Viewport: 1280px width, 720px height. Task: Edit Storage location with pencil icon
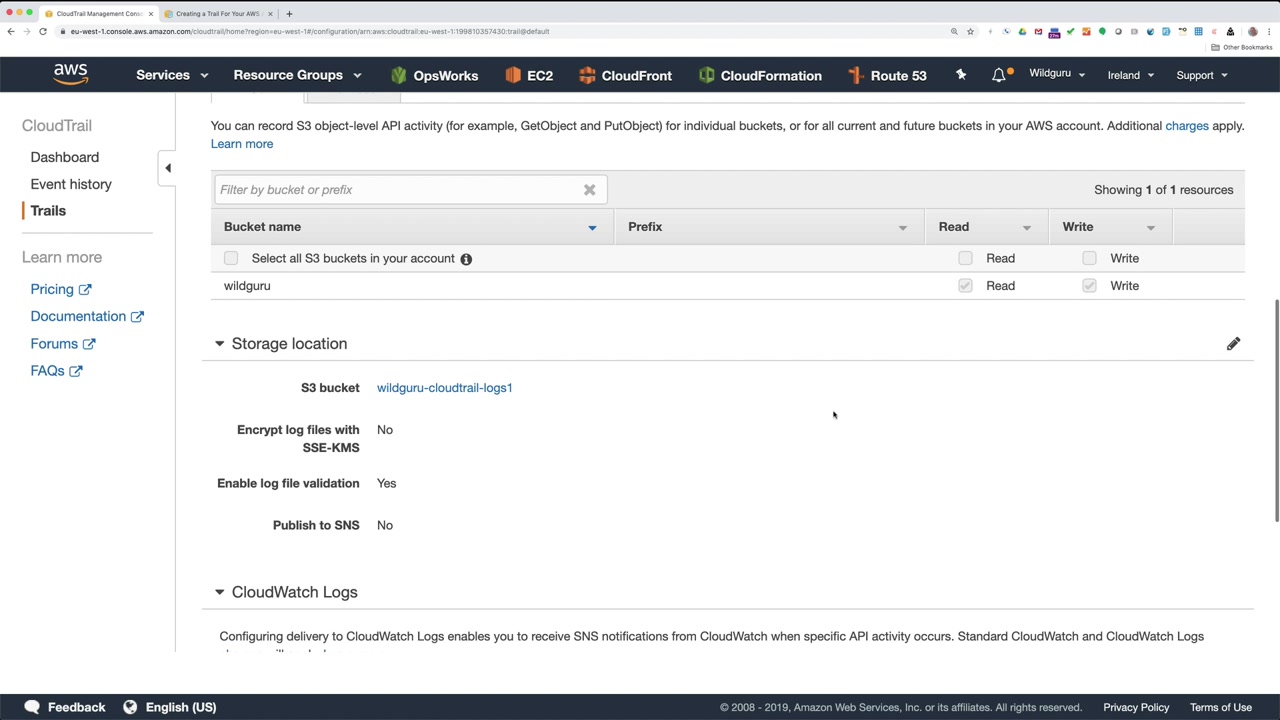point(1233,344)
